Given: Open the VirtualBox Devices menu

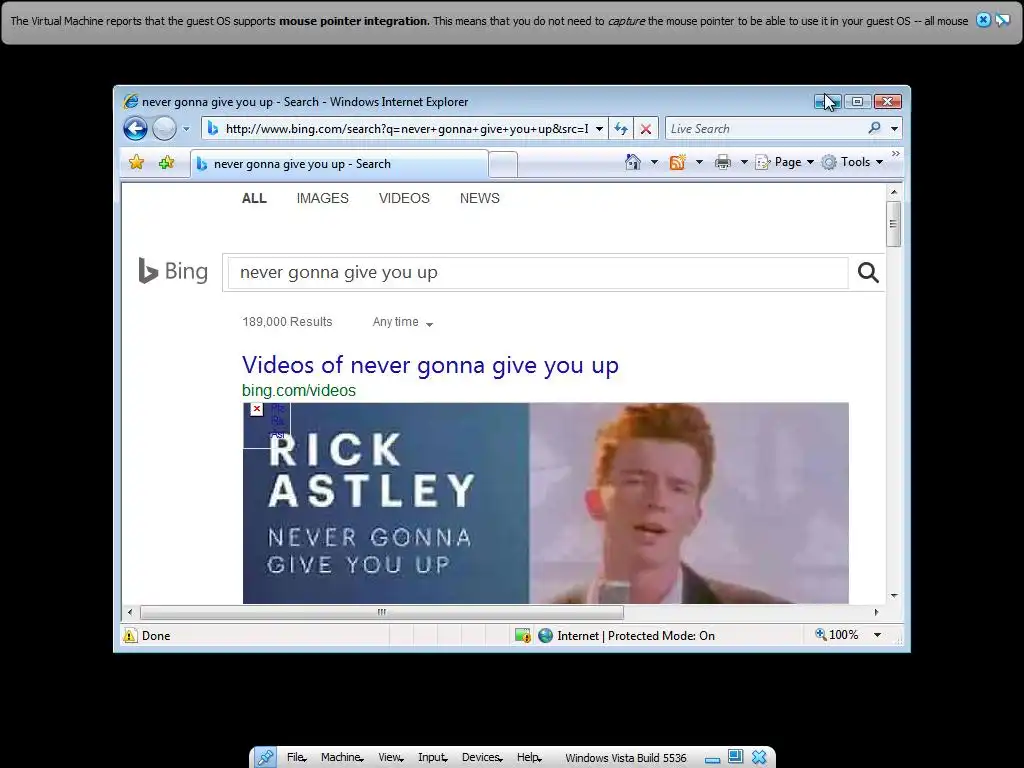Looking at the screenshot, I should pos(482,758).
